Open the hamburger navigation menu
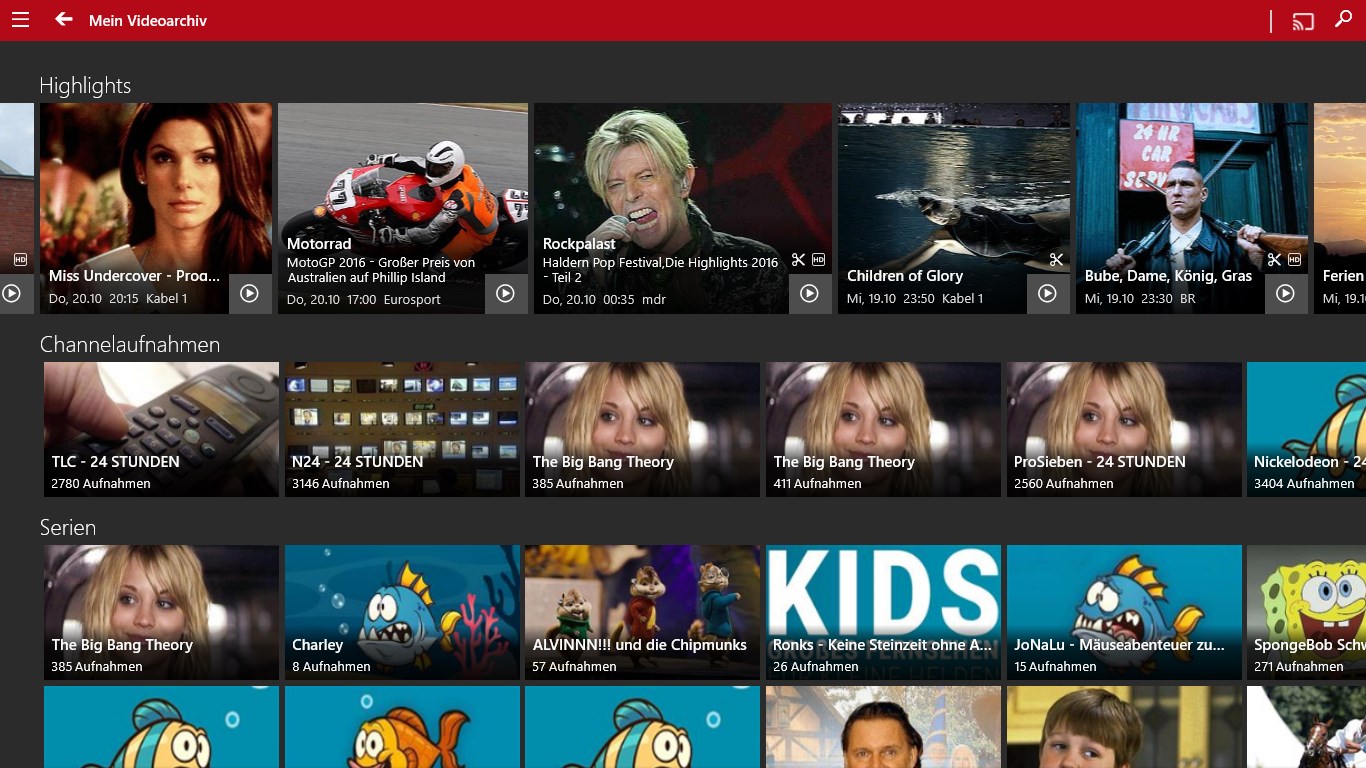Screen dimensions: 1366x768 [x=20, y=19]
